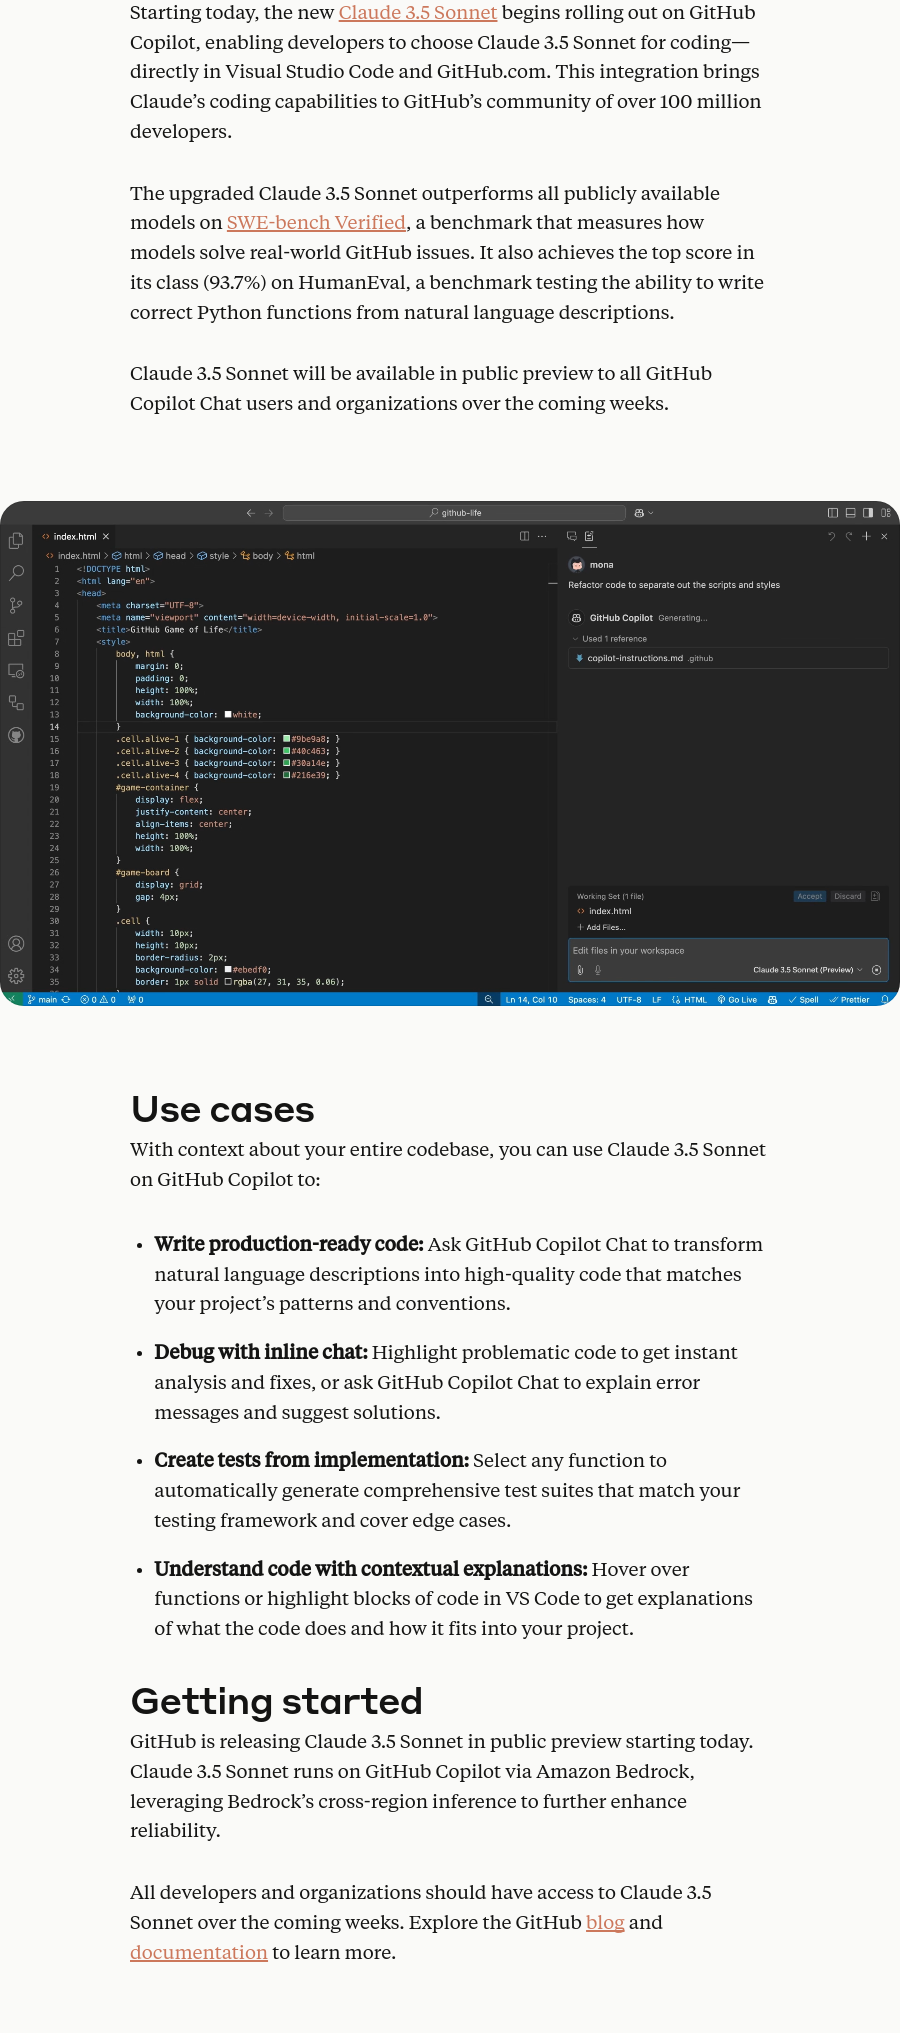900x2033 pixels.
Task: Click the #9be9a8 color swatch
Action: click(287, 739)
